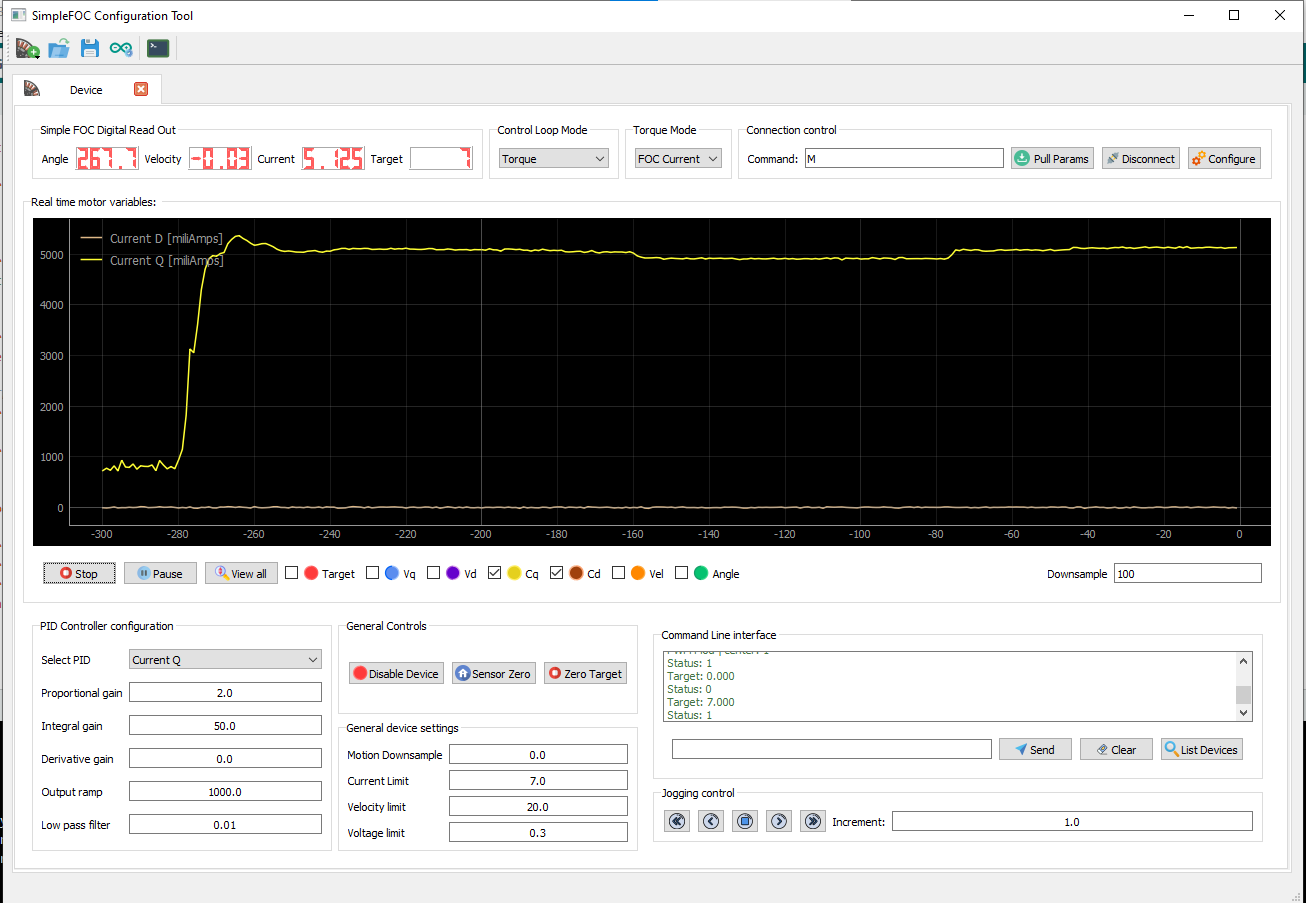Click the View all button

241,573
